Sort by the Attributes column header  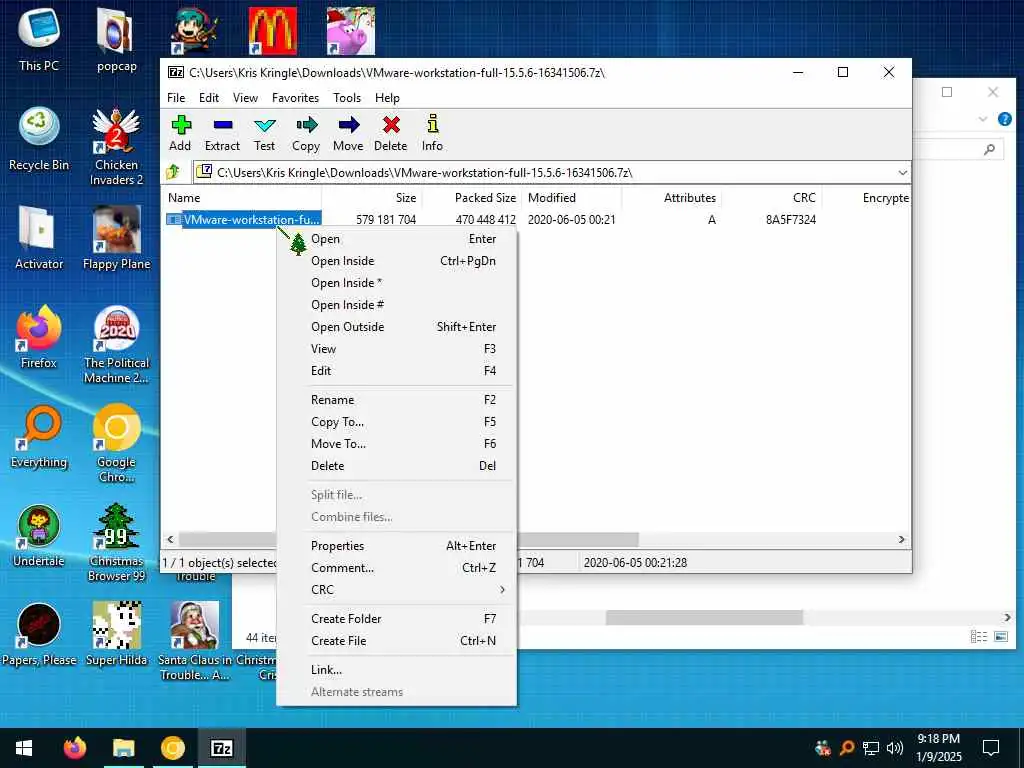point(671,198)
